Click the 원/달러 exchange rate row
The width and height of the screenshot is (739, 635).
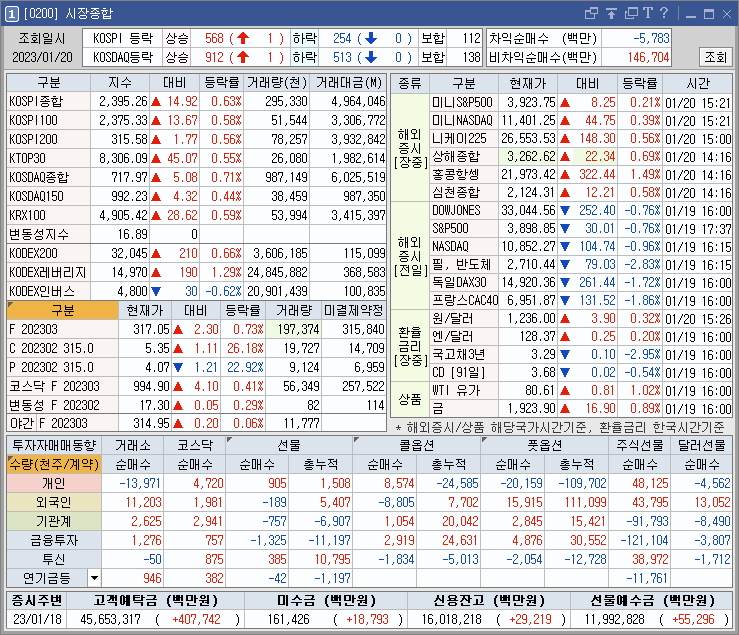pos(581,319)
